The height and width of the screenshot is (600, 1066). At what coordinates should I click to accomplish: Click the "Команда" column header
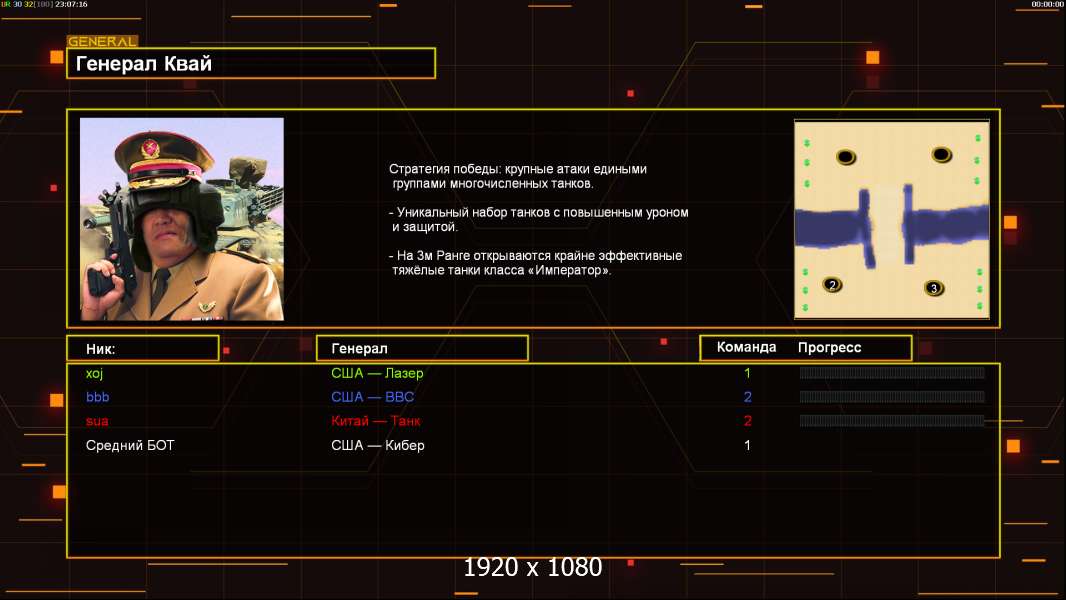coord(746,347)
